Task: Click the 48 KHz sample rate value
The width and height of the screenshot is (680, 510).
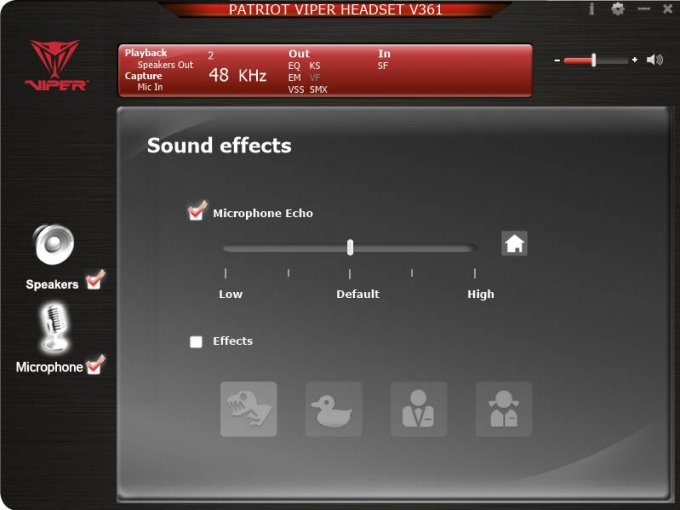Action: click(238, 75)
